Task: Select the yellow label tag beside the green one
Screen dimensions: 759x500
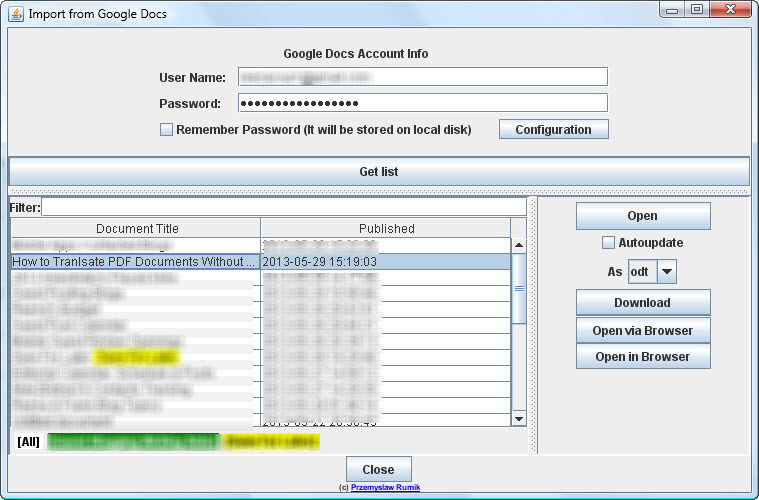Action: (x=271, y=441)
